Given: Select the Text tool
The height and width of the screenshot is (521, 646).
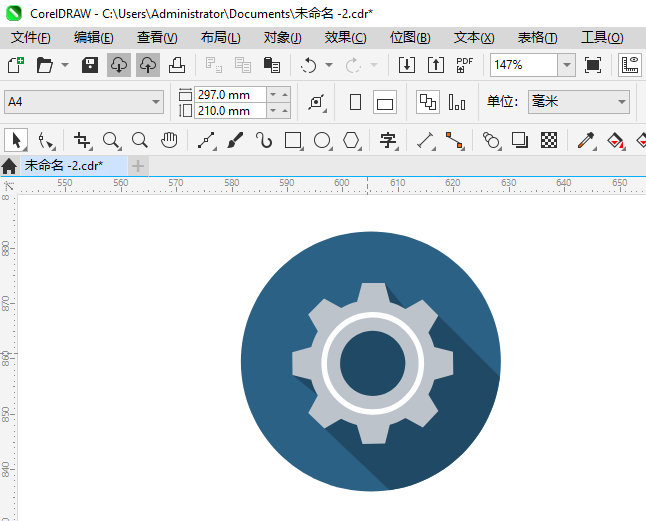Looking at the screenshot, I should click(389, 140).
